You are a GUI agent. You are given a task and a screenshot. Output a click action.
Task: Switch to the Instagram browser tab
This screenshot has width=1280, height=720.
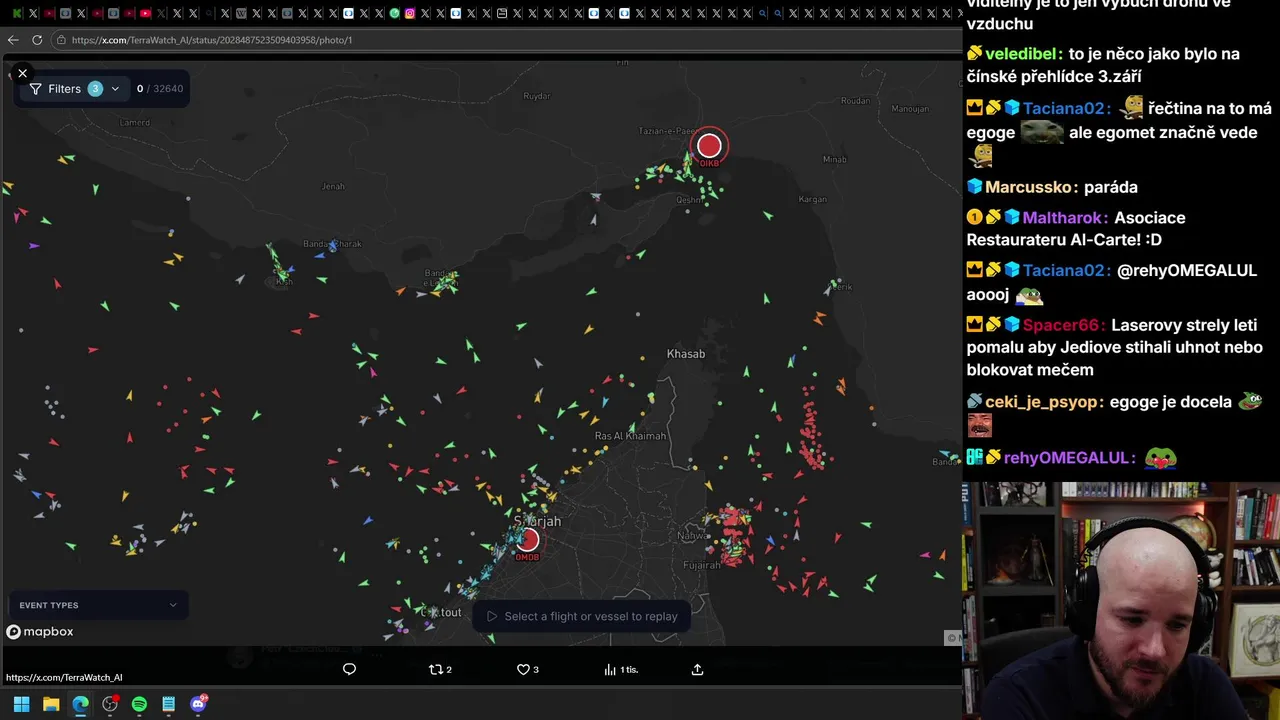click(x=410, y=13)
